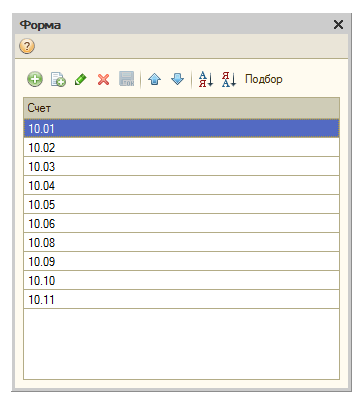Click the Подбор button

pyautogui.click(x=264, y=79)
